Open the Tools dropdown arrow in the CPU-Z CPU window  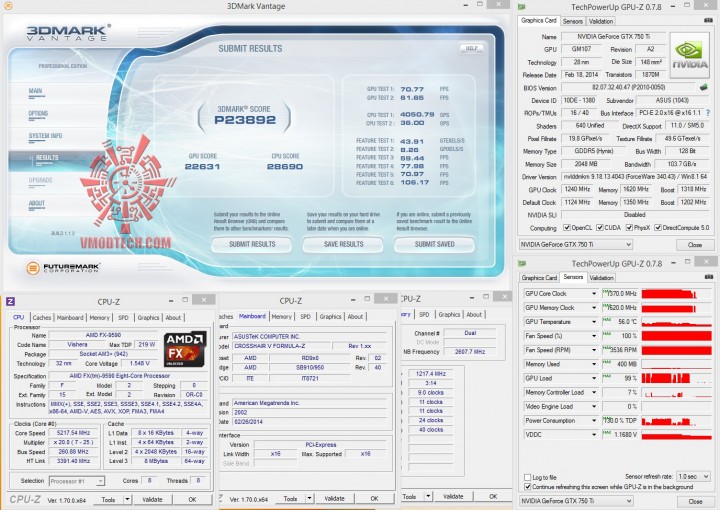(x=127, y=499)
